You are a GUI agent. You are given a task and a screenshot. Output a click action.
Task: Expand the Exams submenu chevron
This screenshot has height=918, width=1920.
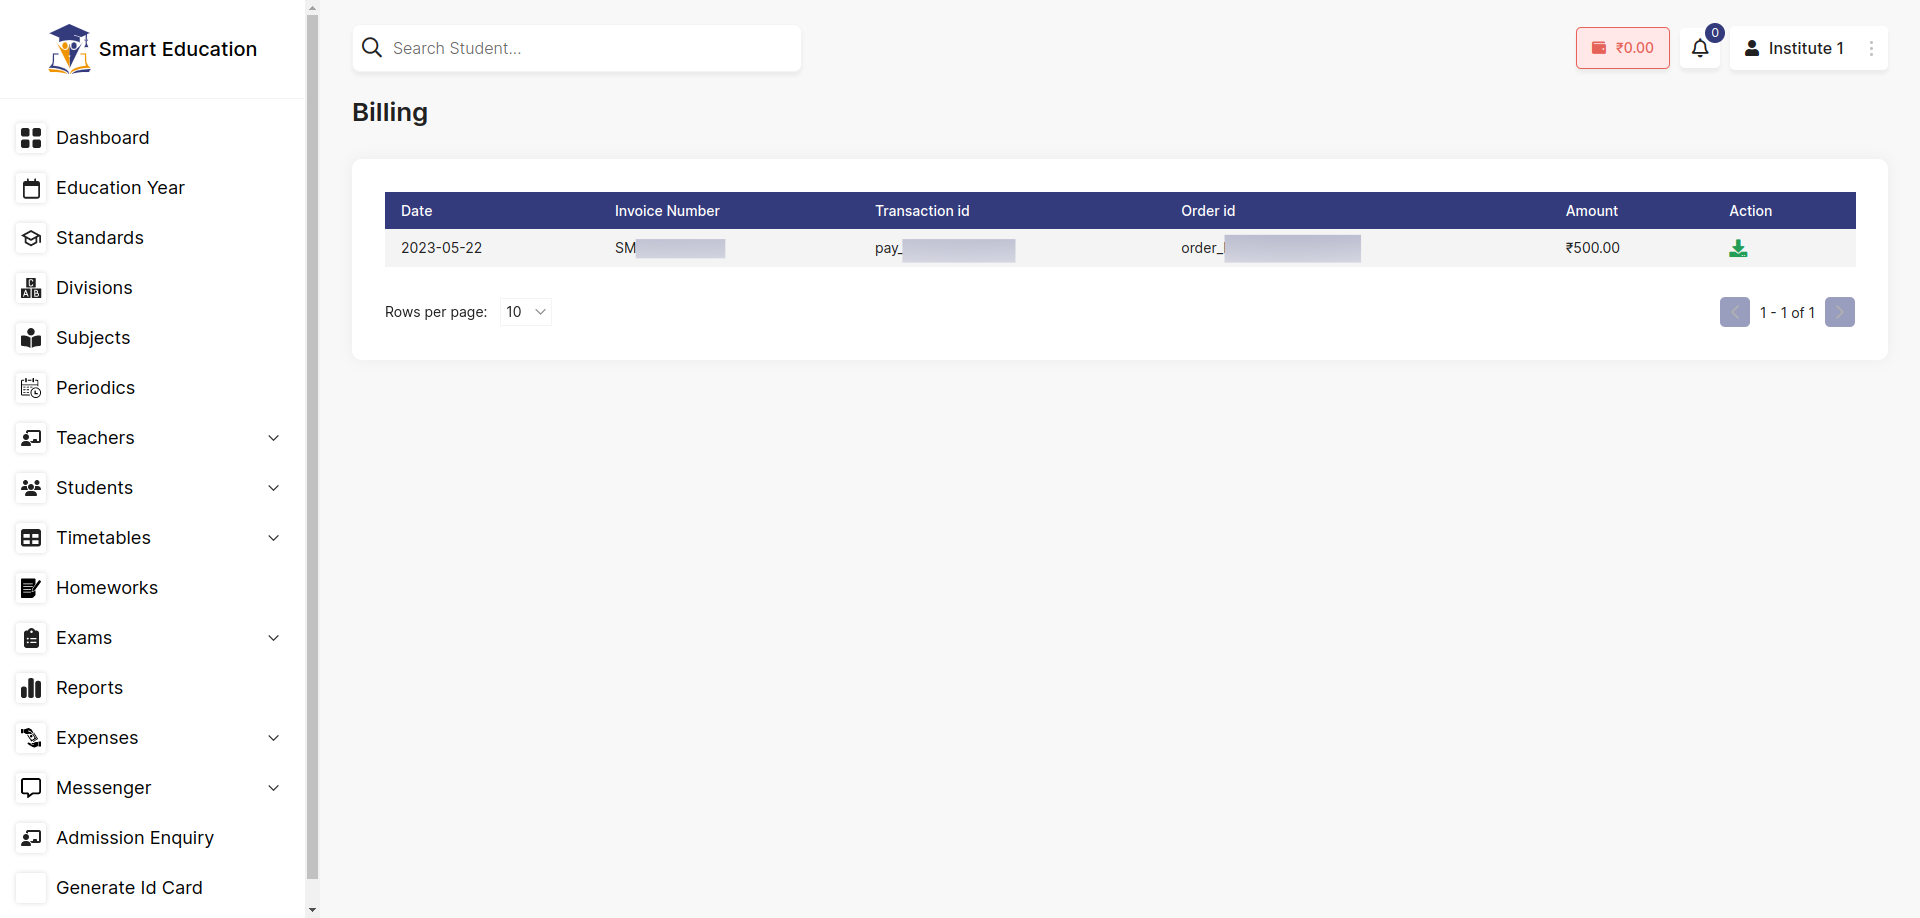(273, 638)
